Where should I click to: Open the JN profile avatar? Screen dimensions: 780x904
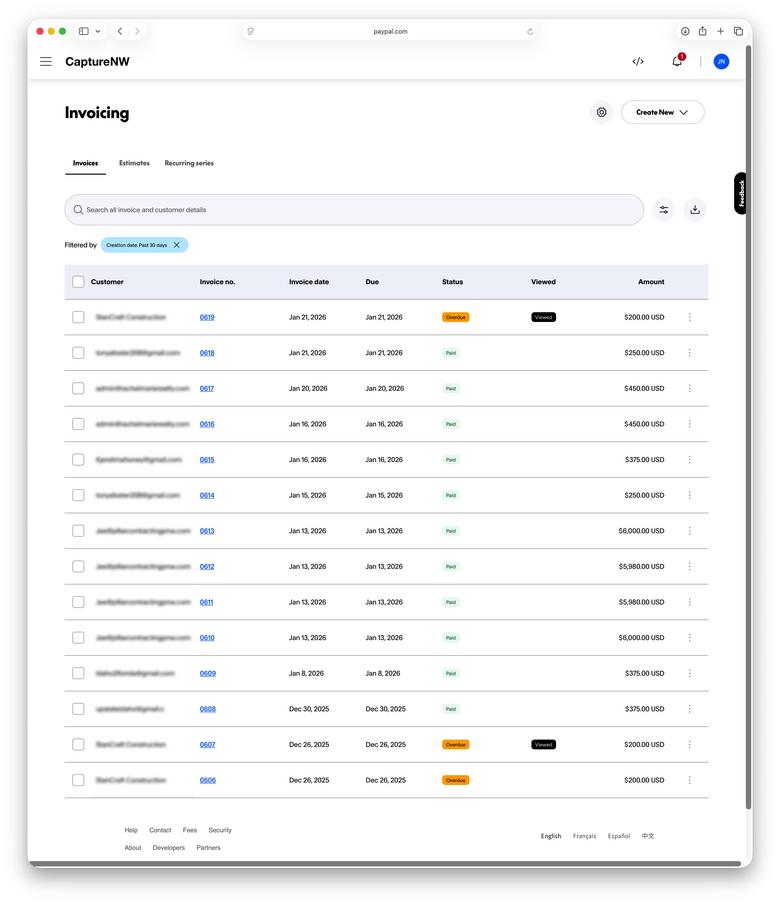[x=721, y=62]
